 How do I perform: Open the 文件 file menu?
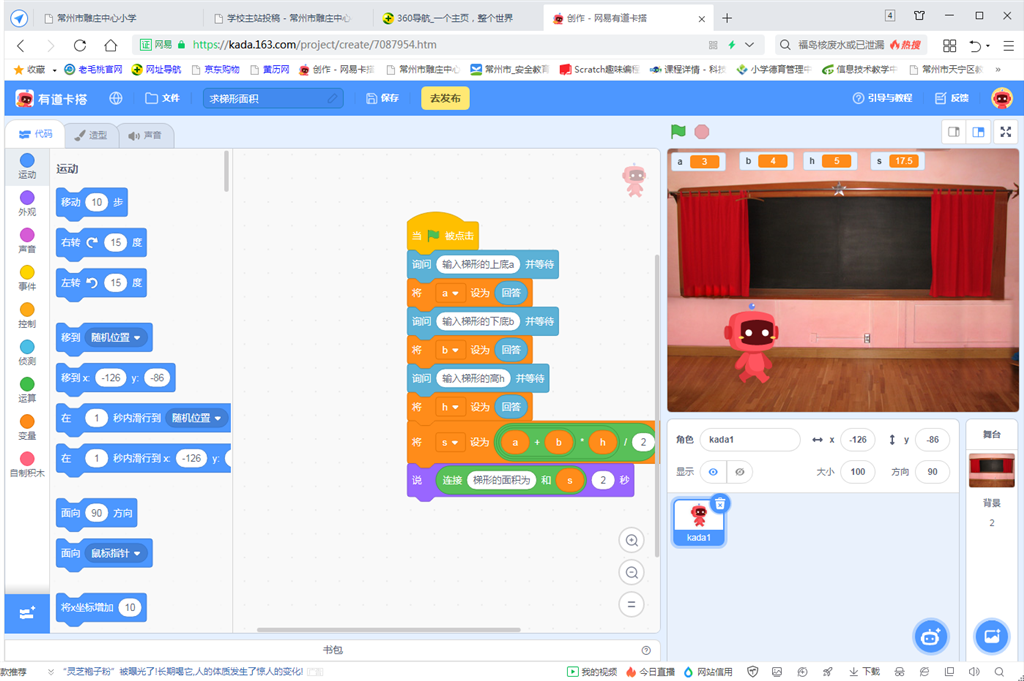[x=162, y=98]
